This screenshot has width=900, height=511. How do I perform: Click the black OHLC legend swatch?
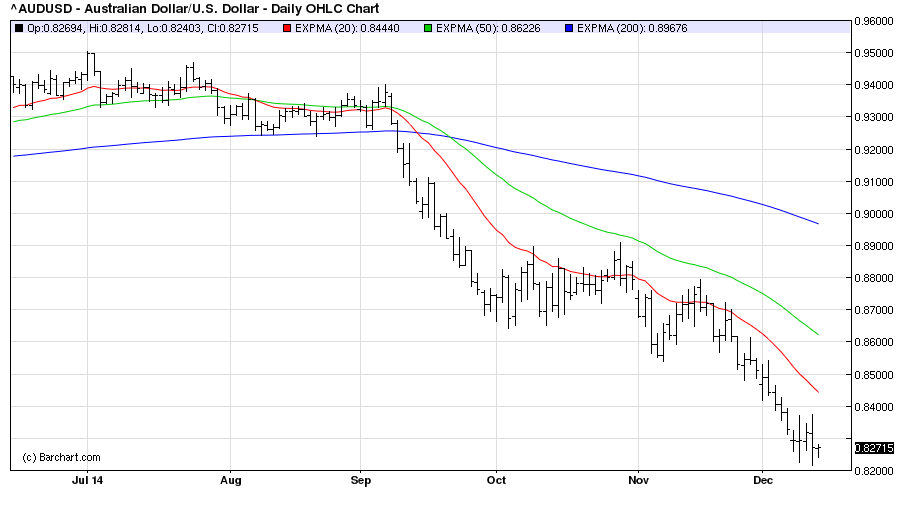coord(19,27)
